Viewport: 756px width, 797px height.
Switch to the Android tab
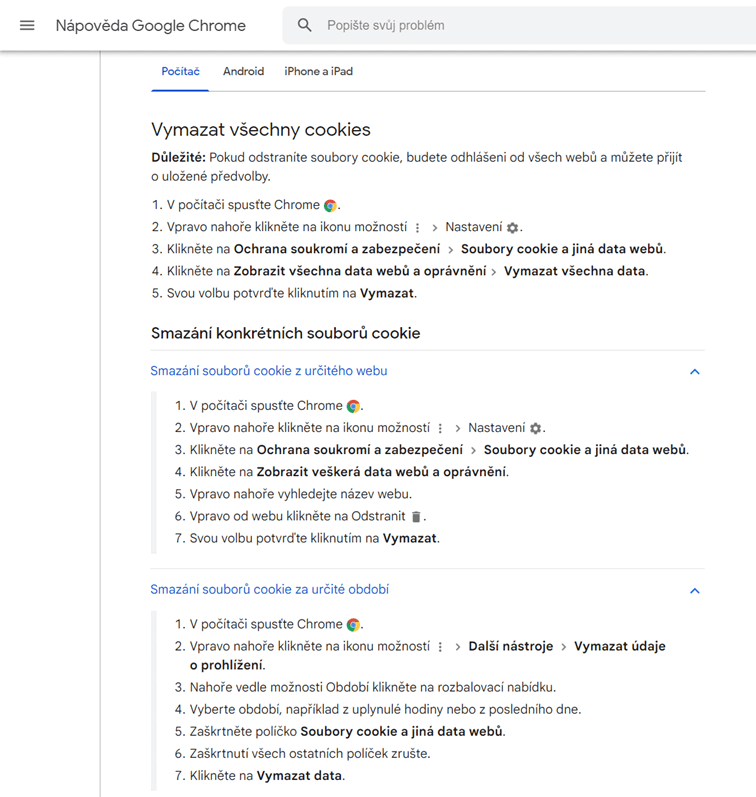tap(243, 72)
